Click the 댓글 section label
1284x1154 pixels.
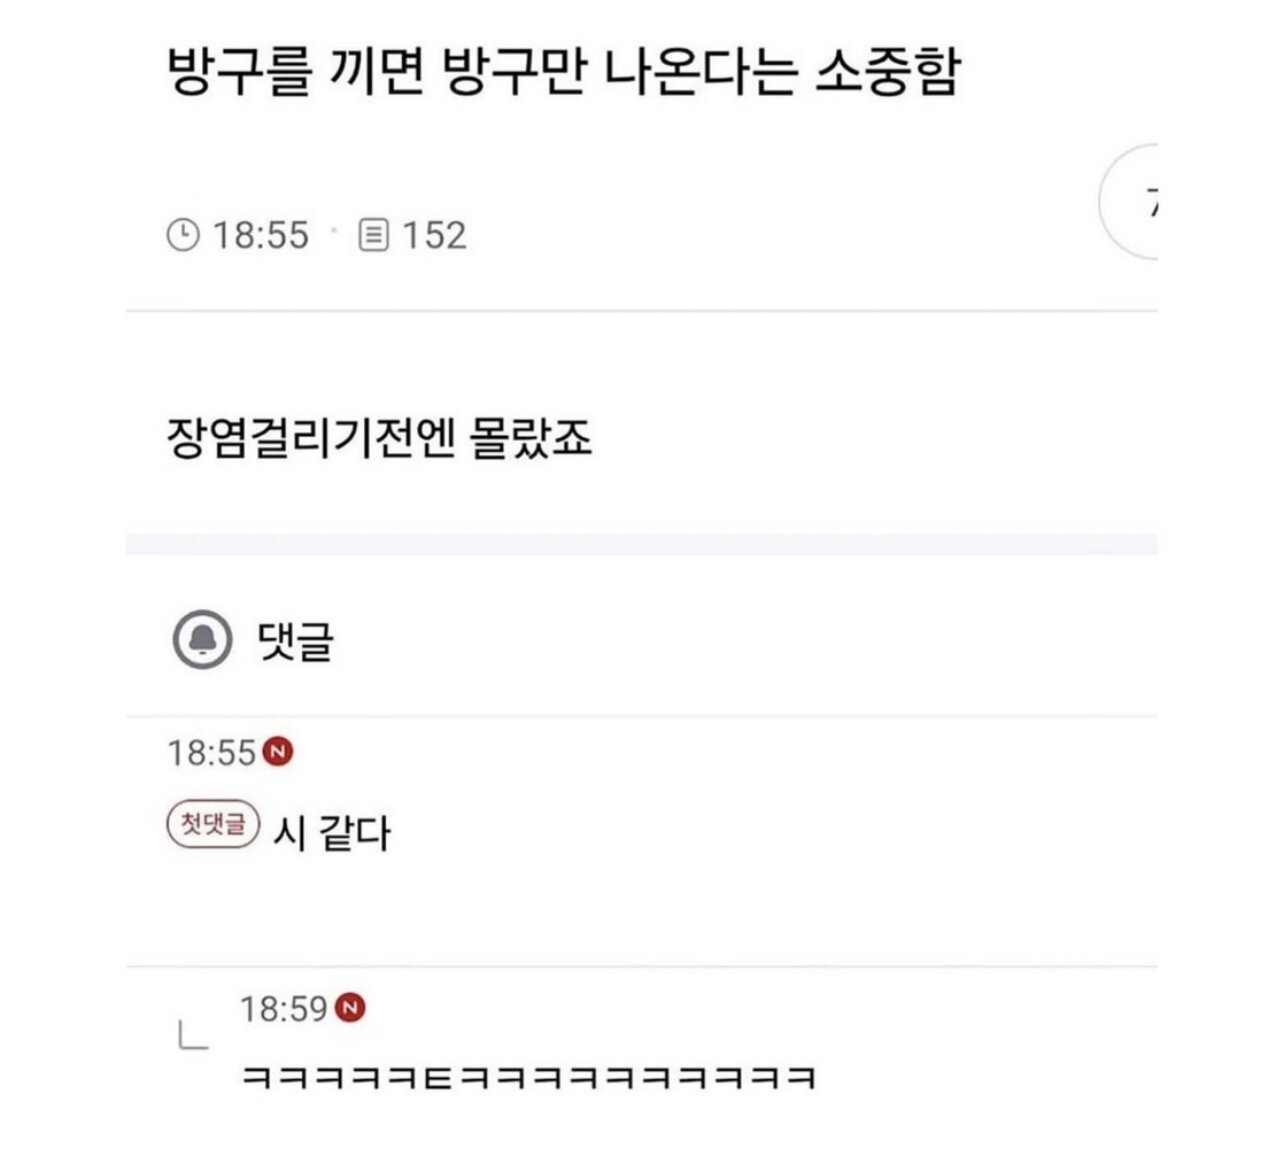295,640
